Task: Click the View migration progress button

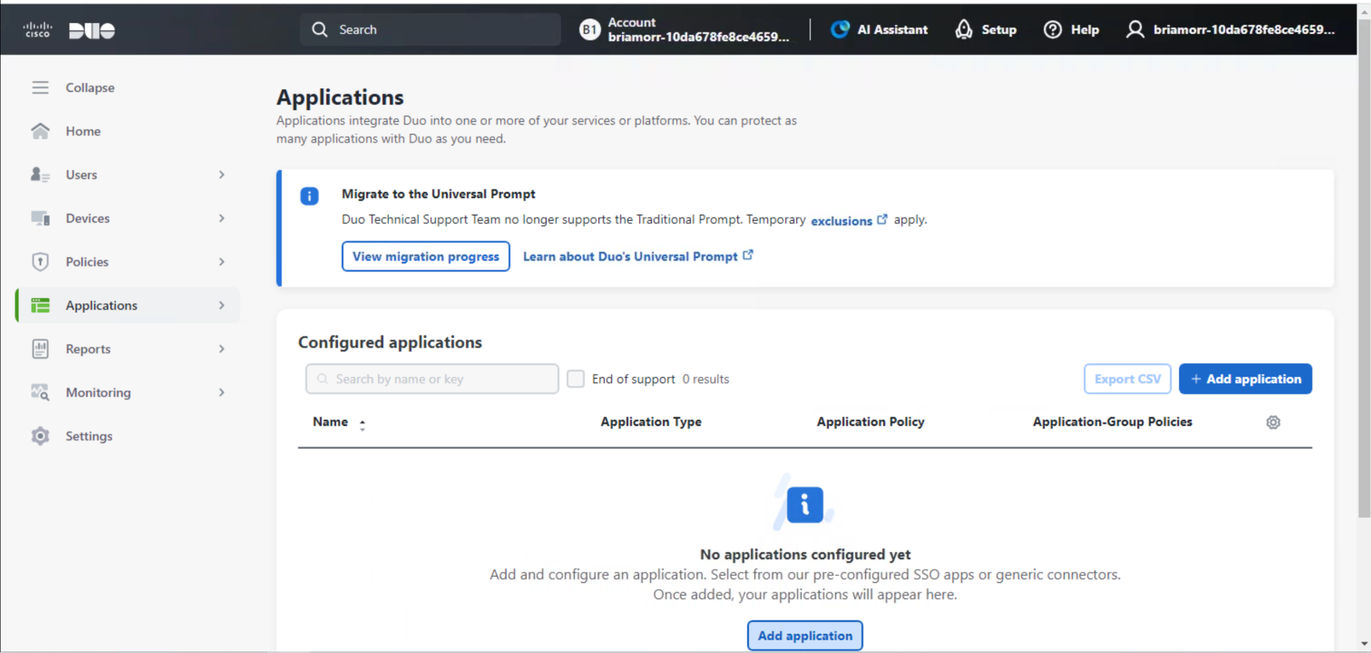Action: tap(425, 256)
